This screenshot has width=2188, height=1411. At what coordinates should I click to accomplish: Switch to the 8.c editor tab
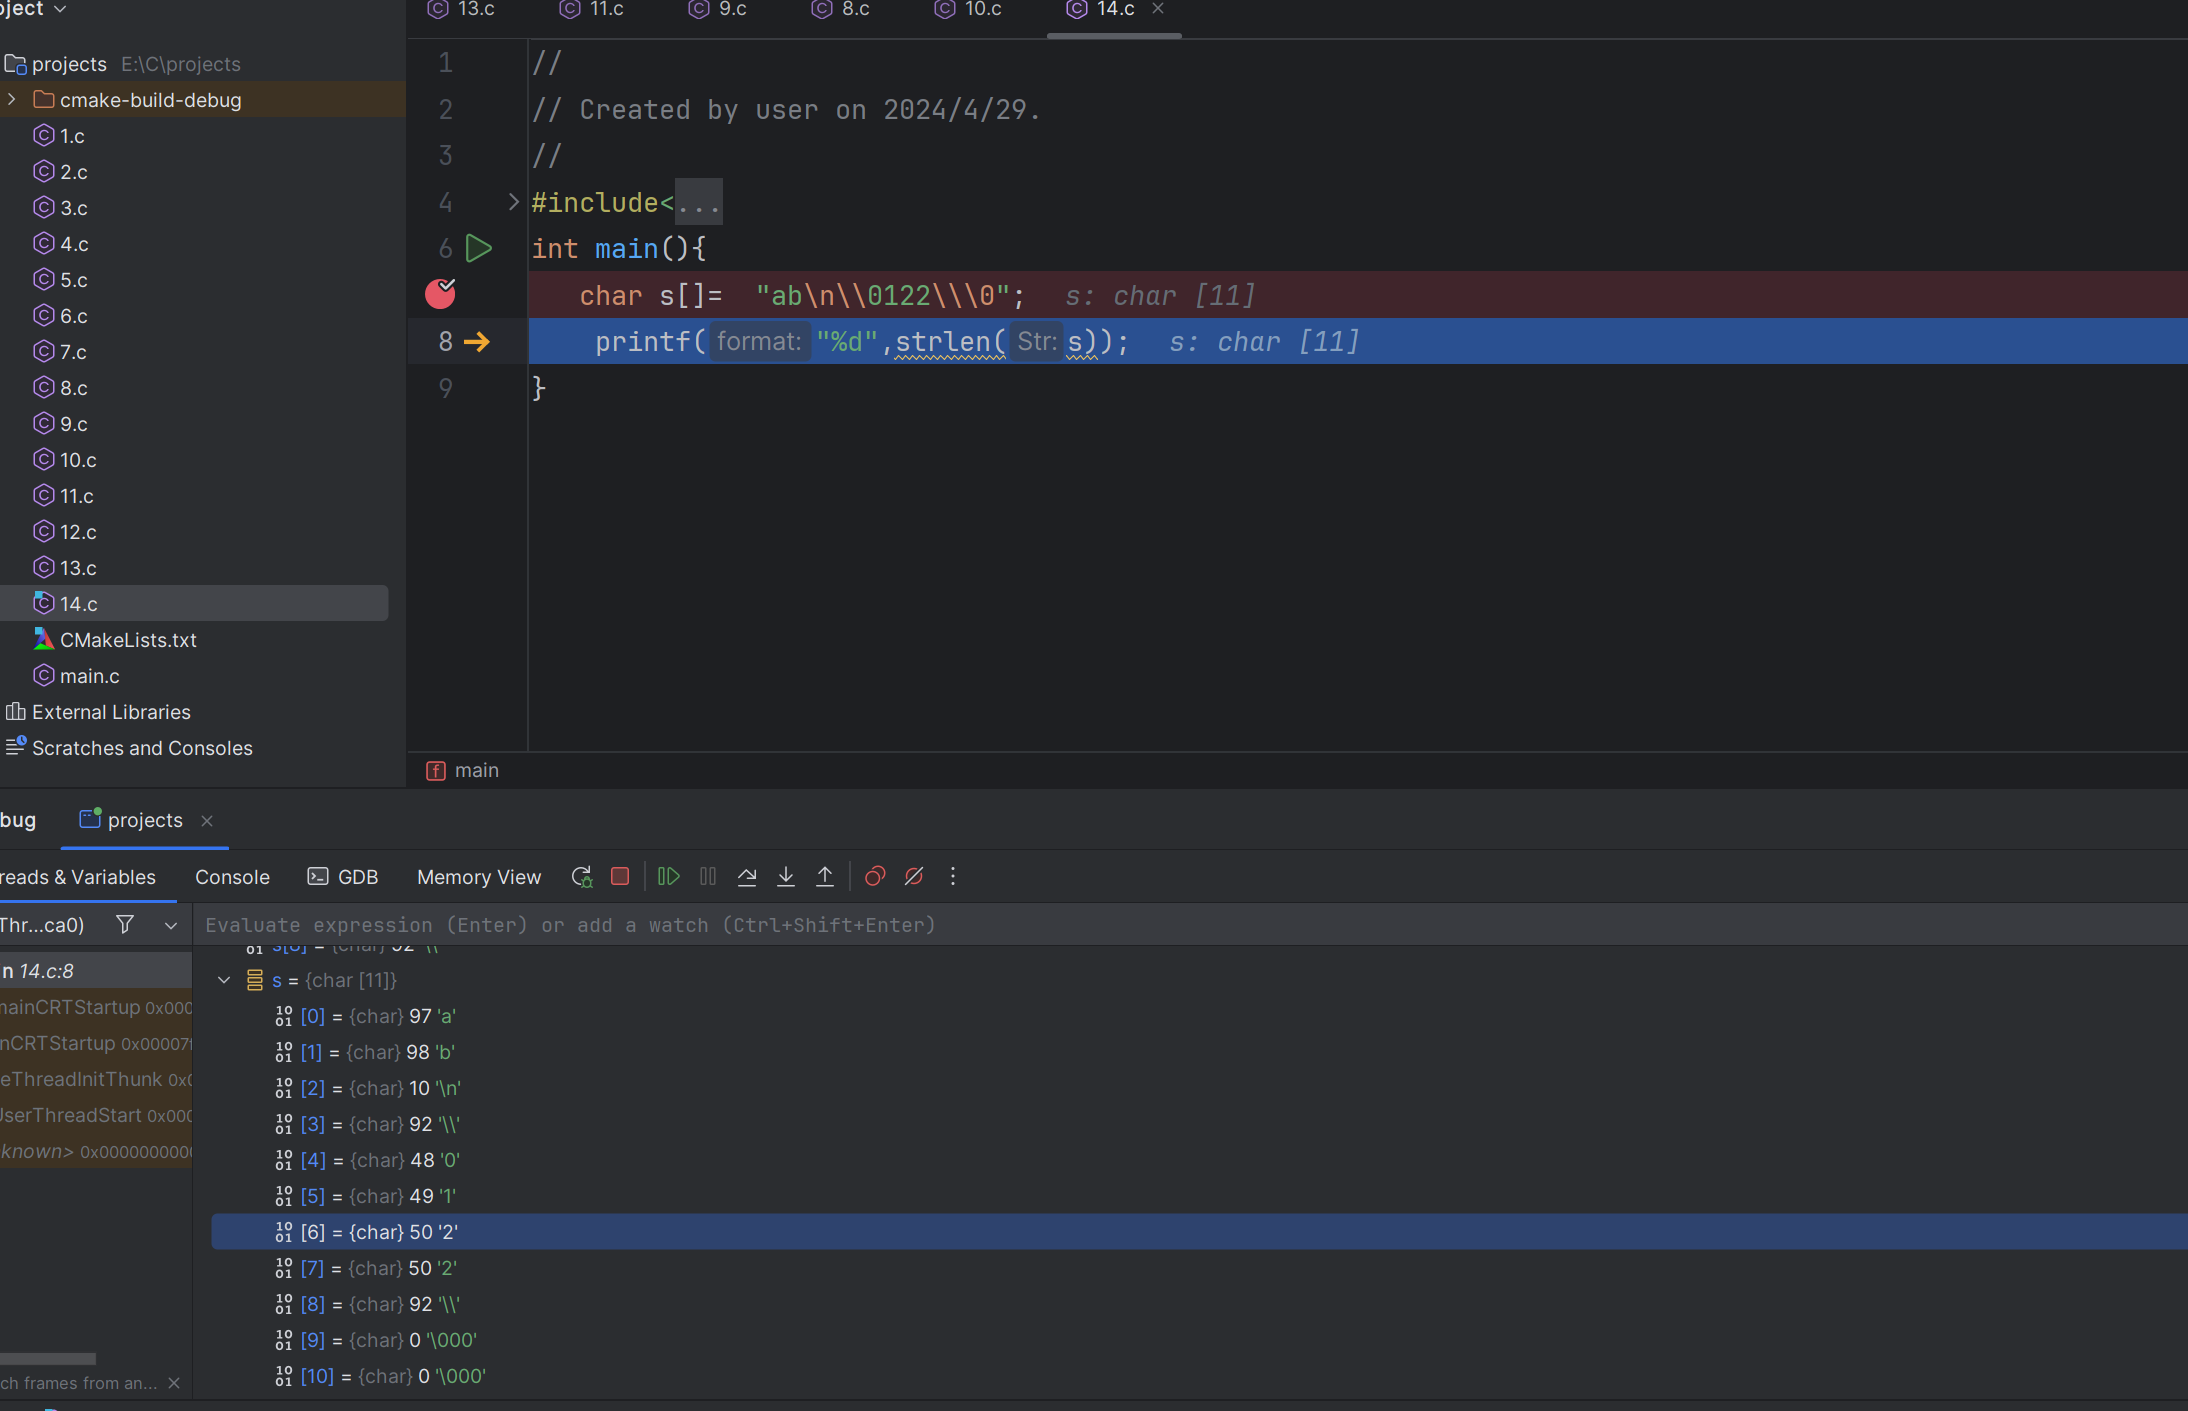pyautogui.click(x=841, y=10)
